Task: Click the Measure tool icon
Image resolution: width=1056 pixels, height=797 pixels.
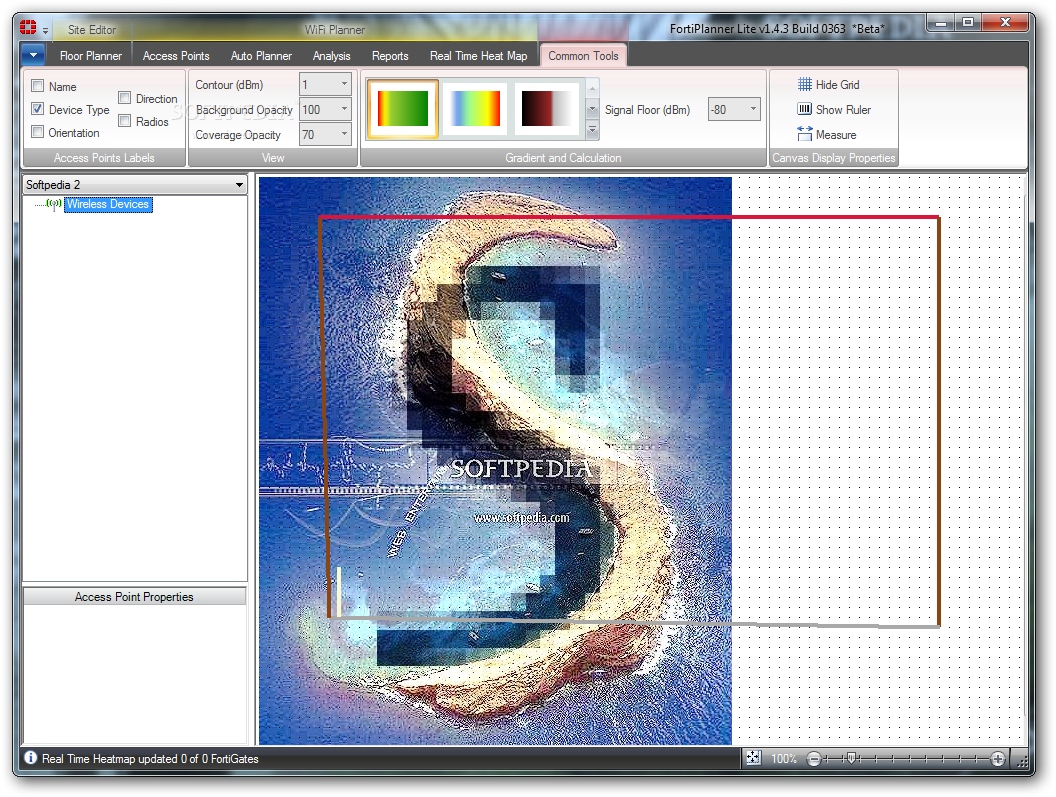Action: (805, 134)
